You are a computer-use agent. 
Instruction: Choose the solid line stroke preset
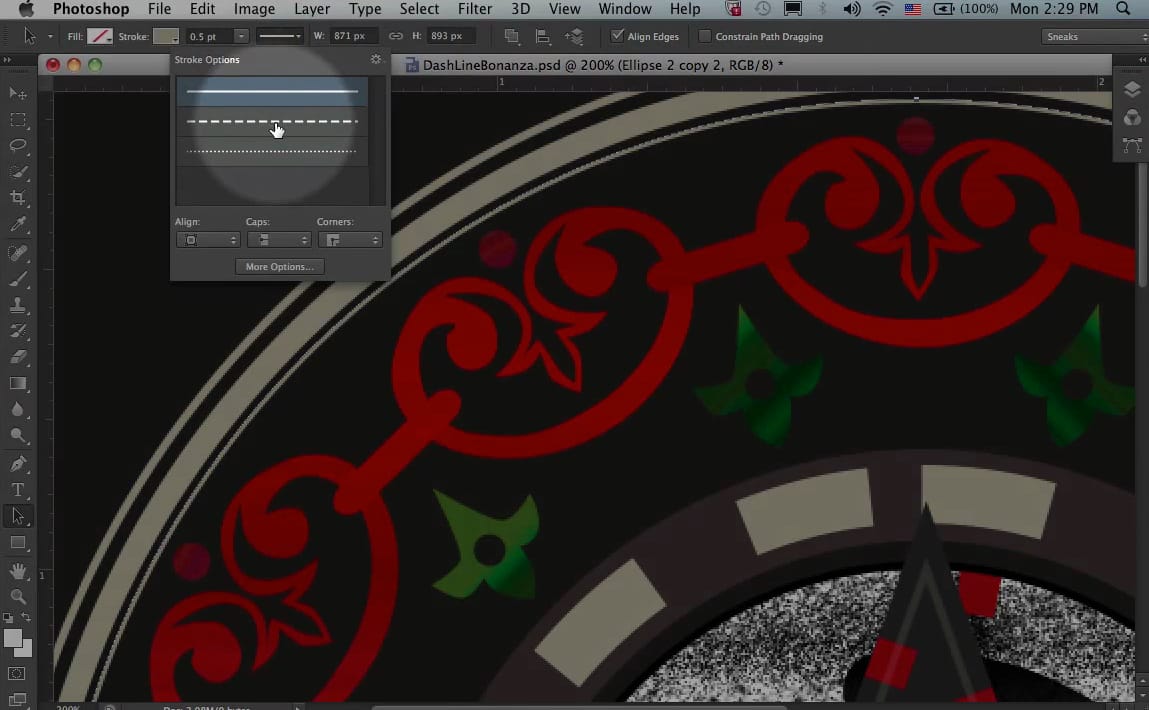pos(272,92)
